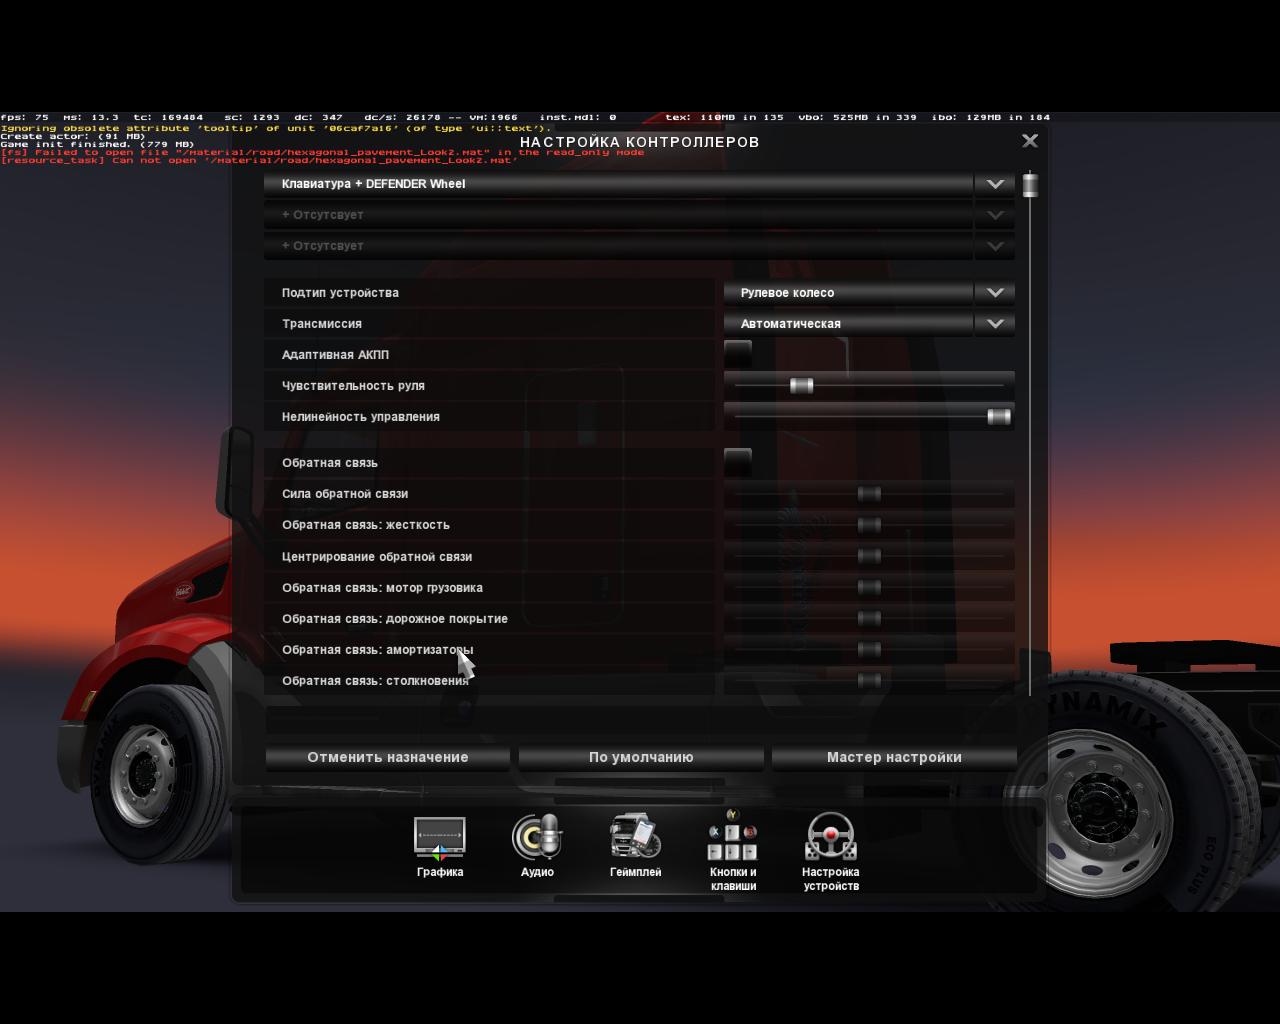Click the Отменить назначение button
This screenshot has width=1280, height=1024.
(388, 757)
